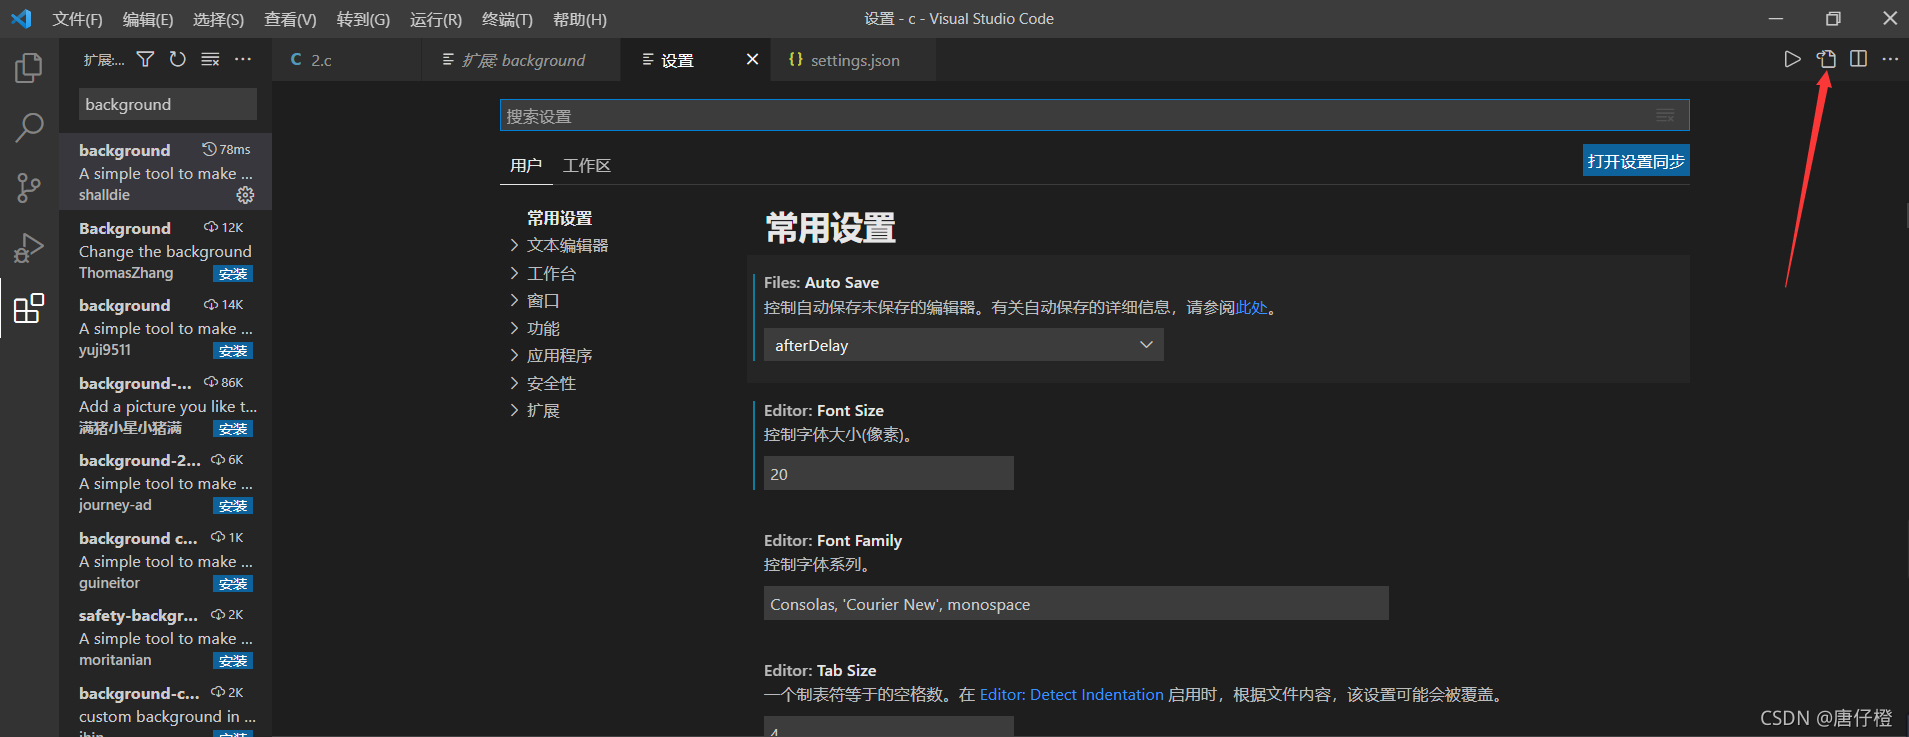Click the clear settings search filter icon
The width and height of the screenshot is (1909, 737).
[x=1665, y=115]
